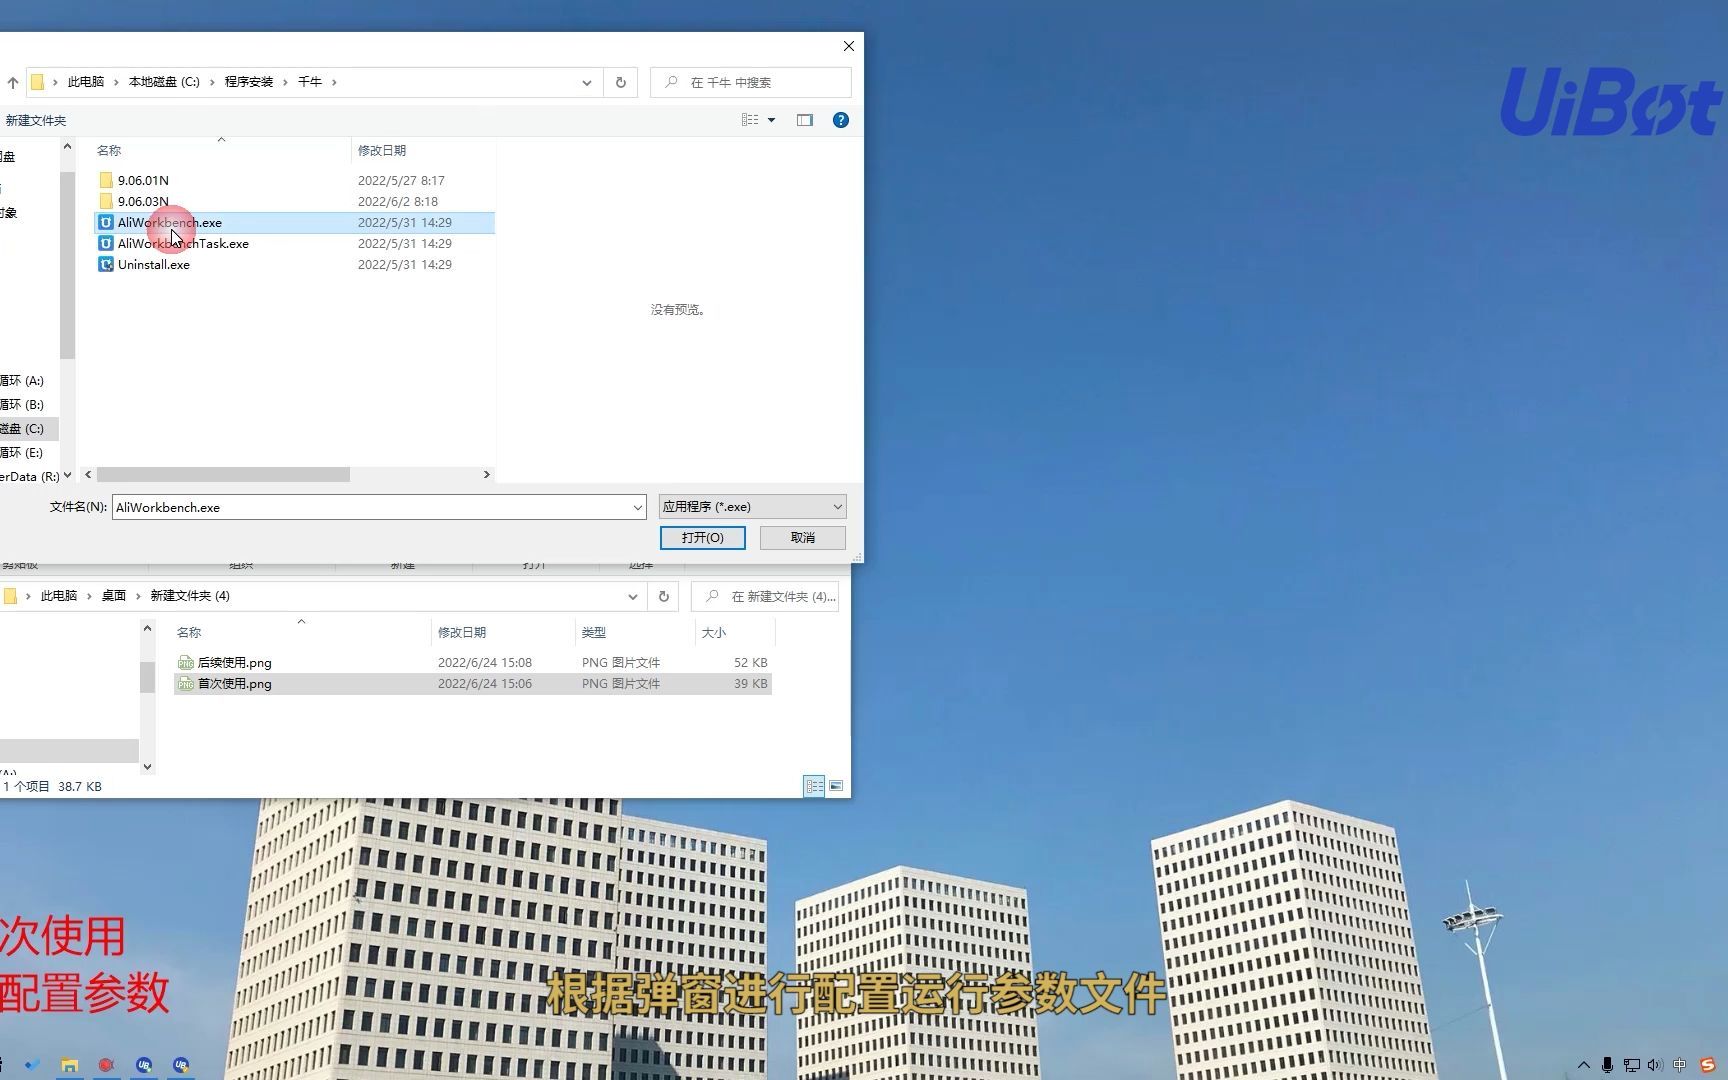This screenshot has height=1080, width=1728.
Task: Select drive (A:) in dialog sidebar
Action: (22, 381)
